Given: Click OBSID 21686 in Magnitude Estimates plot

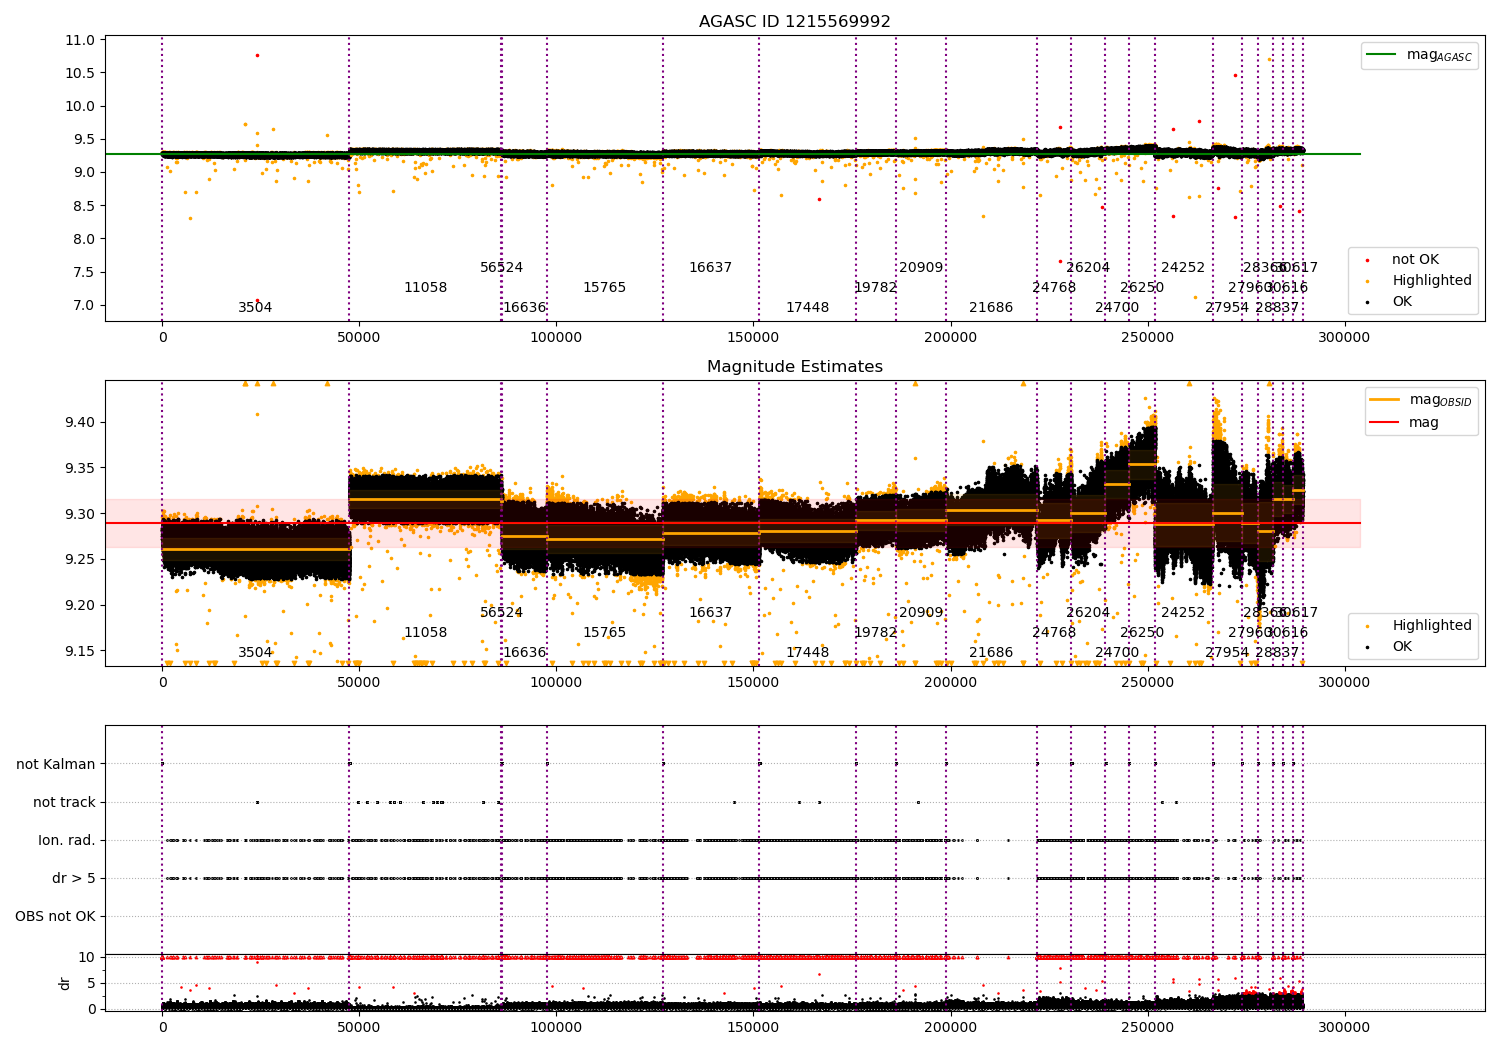Looking at the screenshot, I should [991, 653].
